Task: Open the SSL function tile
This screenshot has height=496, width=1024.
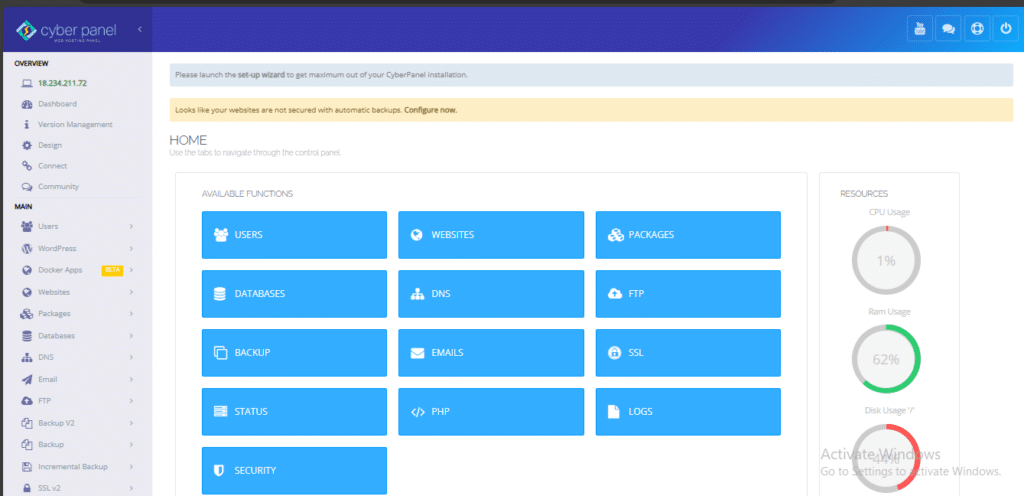Action: click(688, 352)
